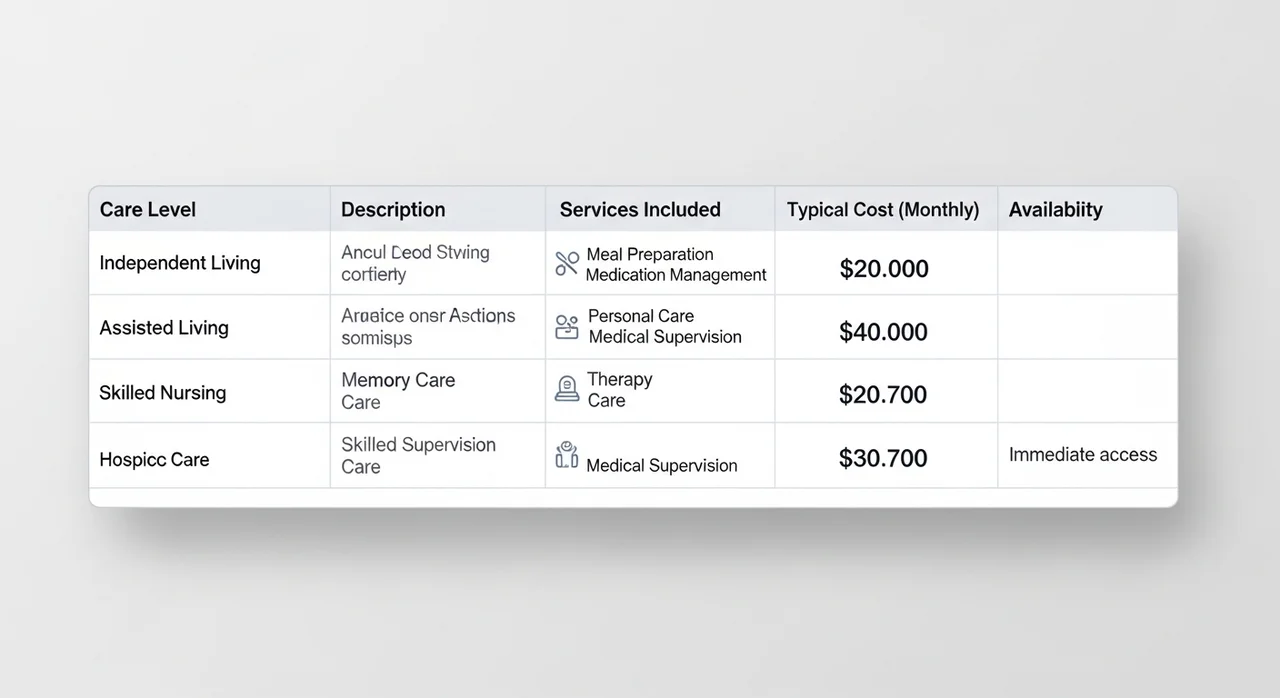Select the Assisted Living care level
1280x698 pixels.
click(x=164, y=328)
